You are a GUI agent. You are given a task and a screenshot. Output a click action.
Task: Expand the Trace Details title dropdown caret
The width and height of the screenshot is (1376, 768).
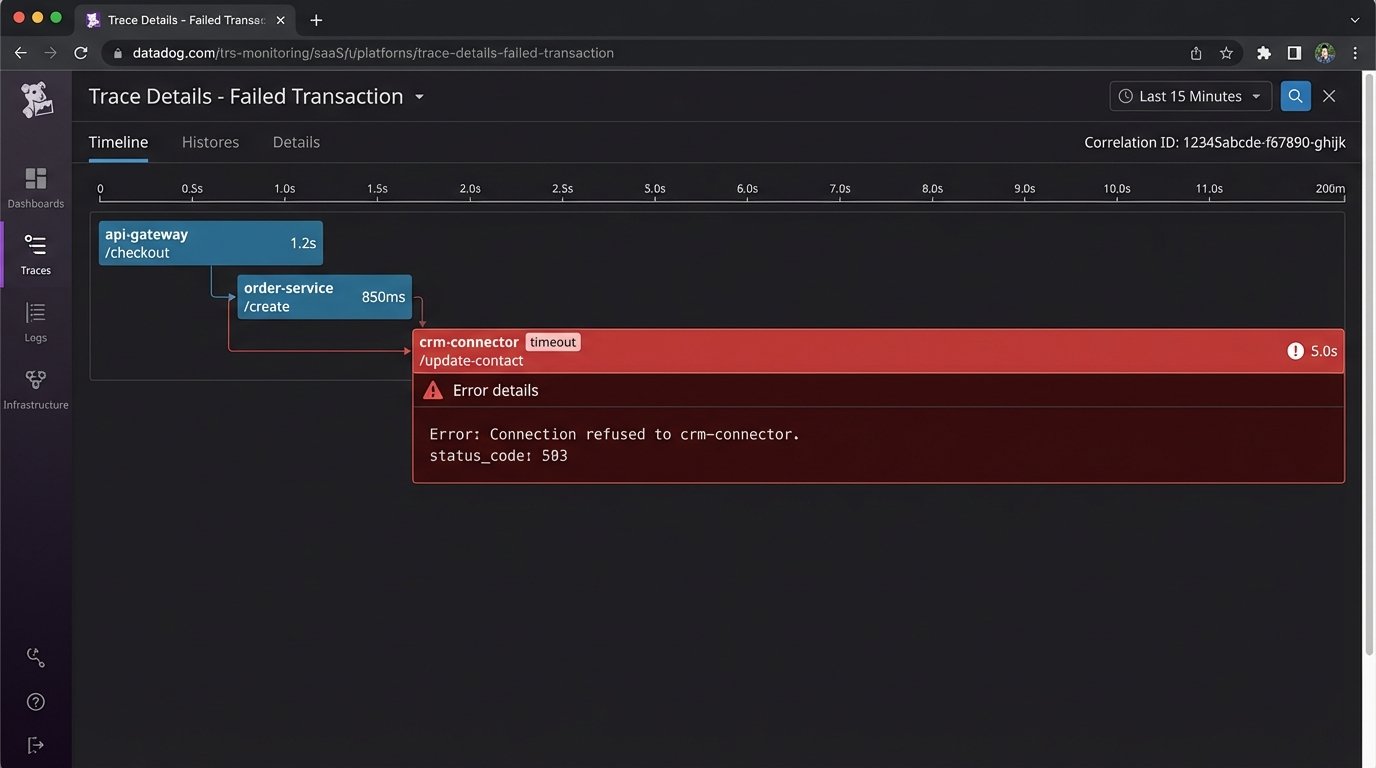[419, 97]
